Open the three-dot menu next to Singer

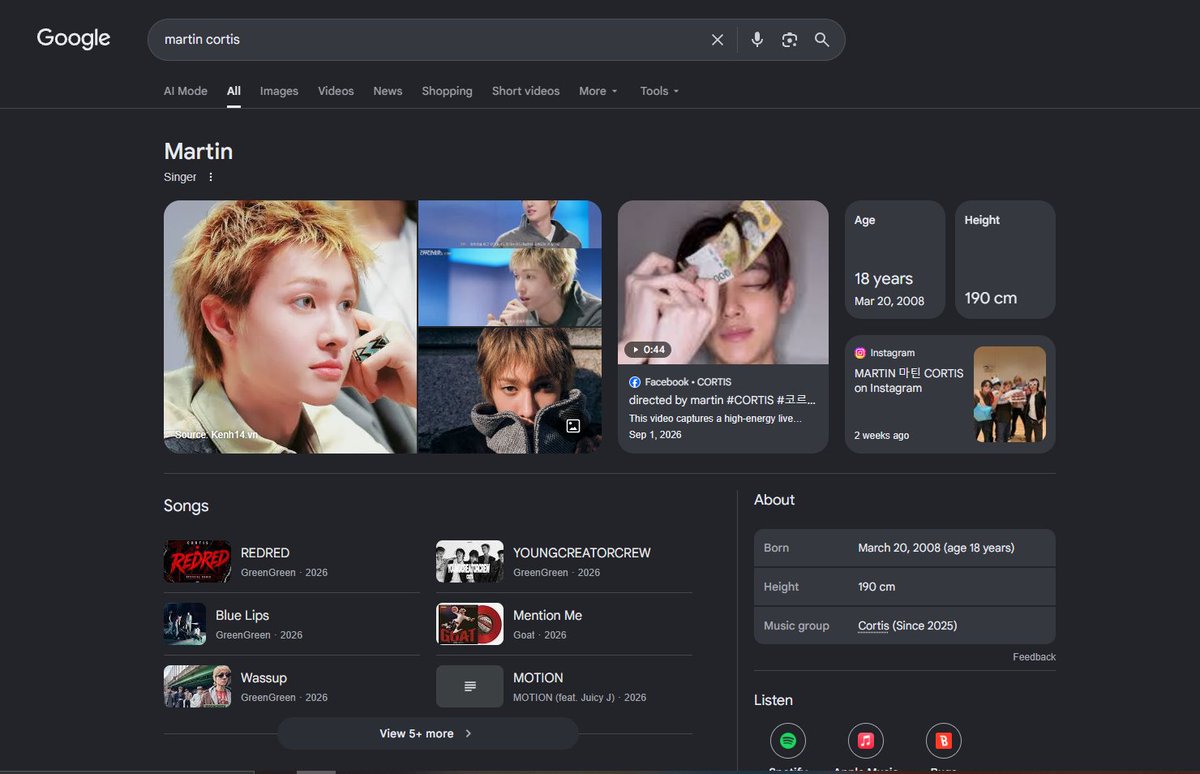pos(210,177)
